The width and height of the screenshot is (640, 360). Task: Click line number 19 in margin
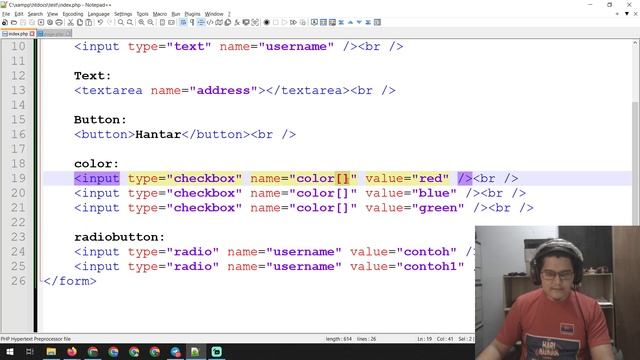tap(18, 178)
